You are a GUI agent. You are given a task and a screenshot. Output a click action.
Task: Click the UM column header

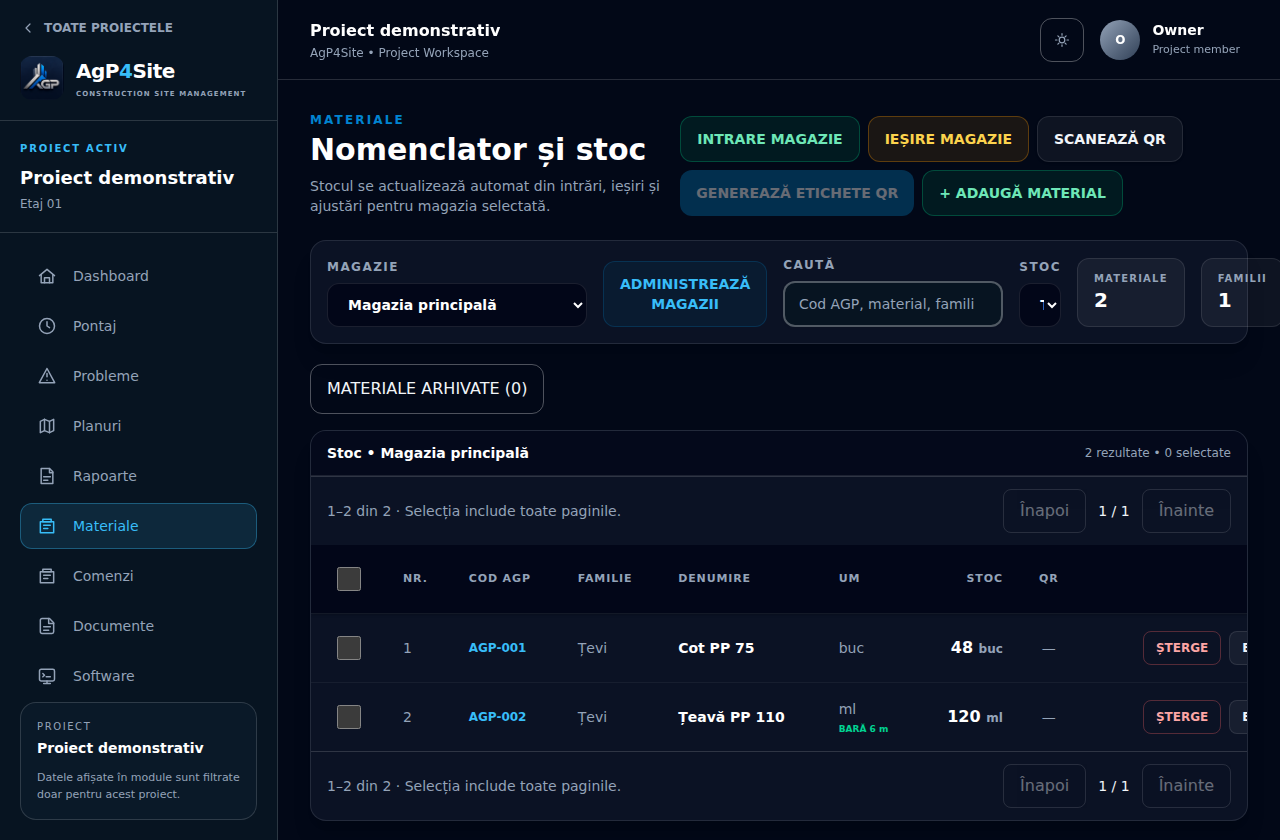849,579
